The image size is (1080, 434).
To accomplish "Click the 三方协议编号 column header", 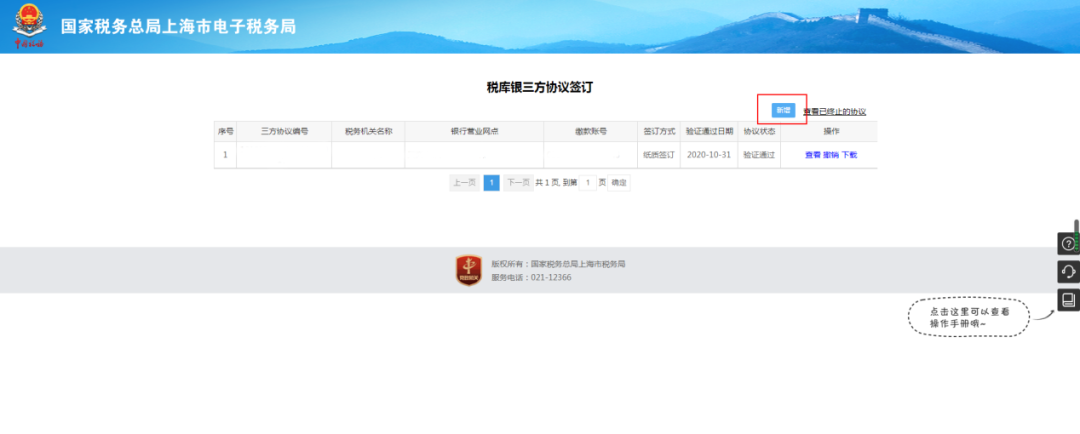I will (x=284, y=131).
